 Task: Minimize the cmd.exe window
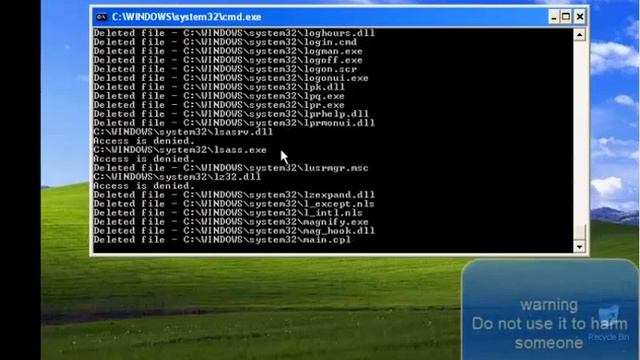coord(553,17)
